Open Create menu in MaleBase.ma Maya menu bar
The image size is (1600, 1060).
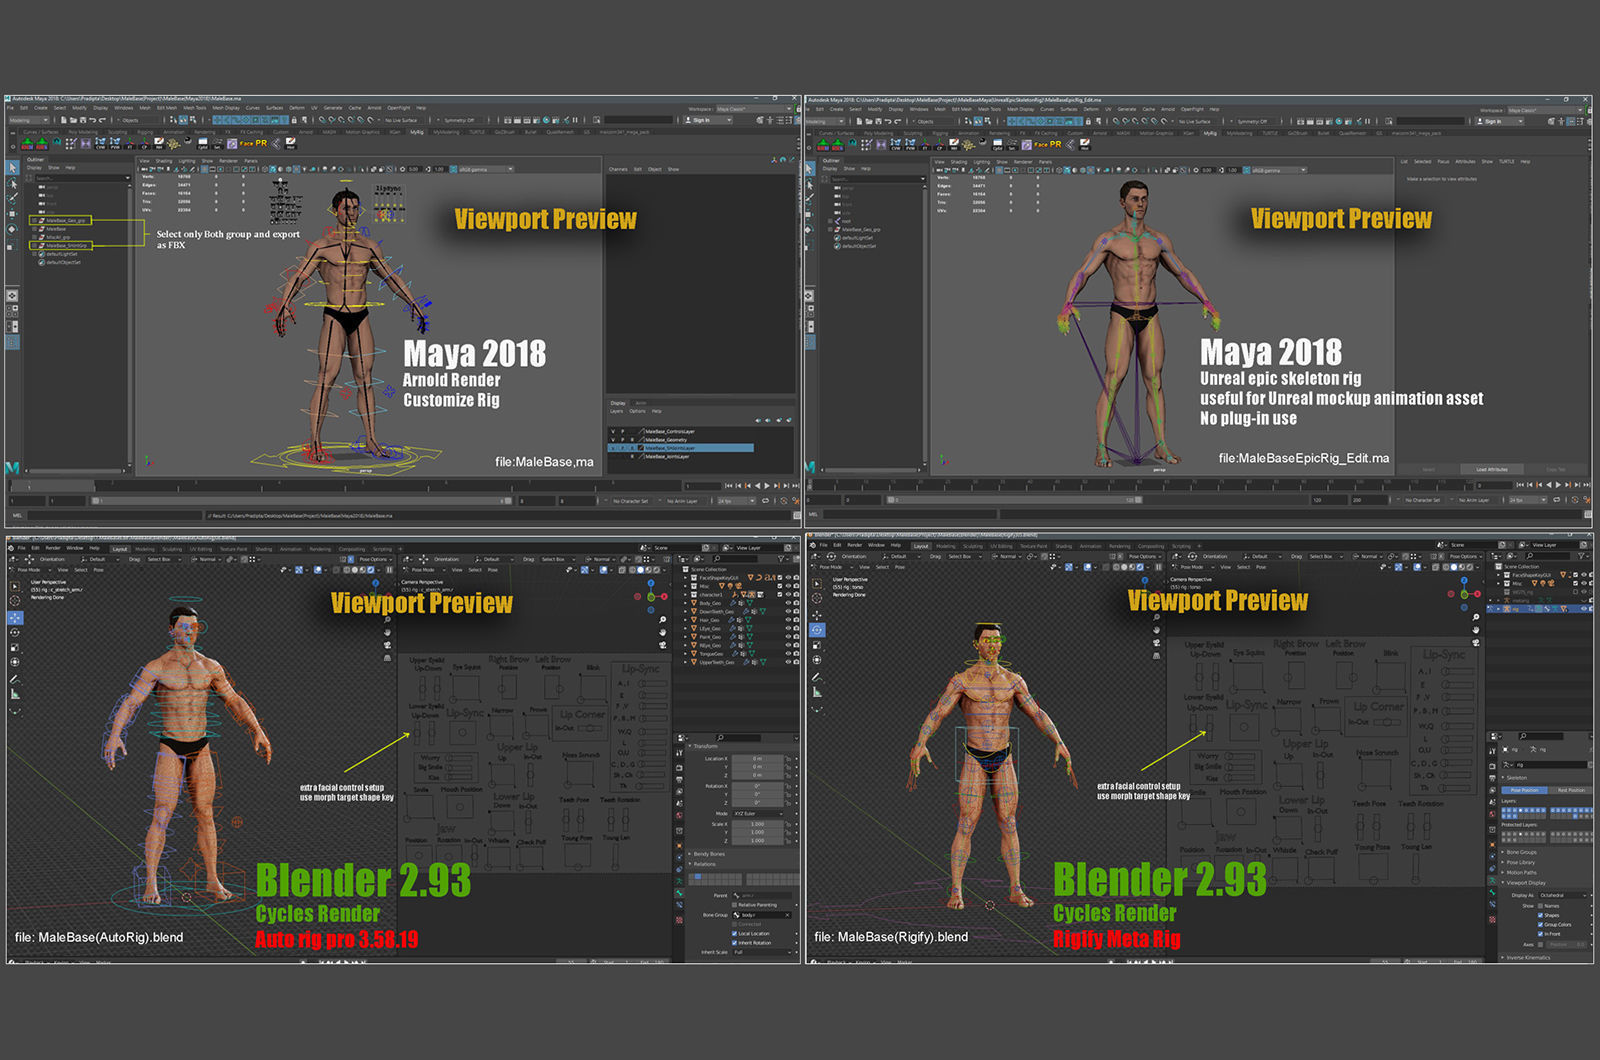point(40,108)
